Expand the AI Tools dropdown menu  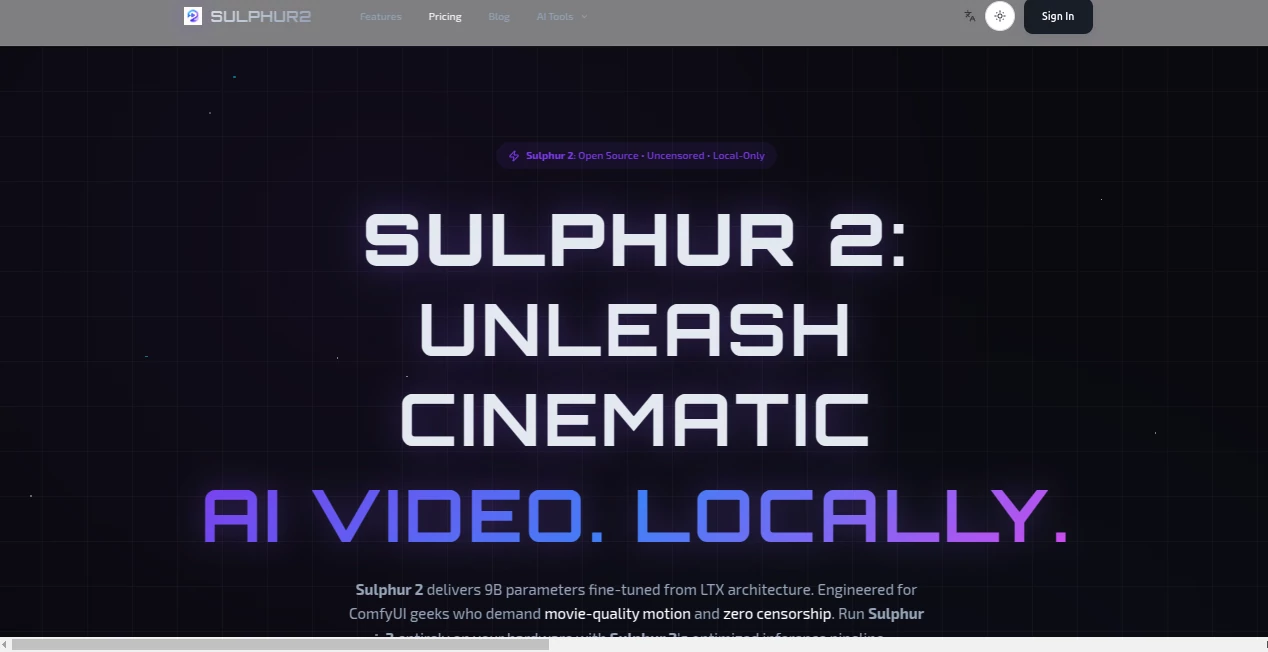(x=562, y=17)
